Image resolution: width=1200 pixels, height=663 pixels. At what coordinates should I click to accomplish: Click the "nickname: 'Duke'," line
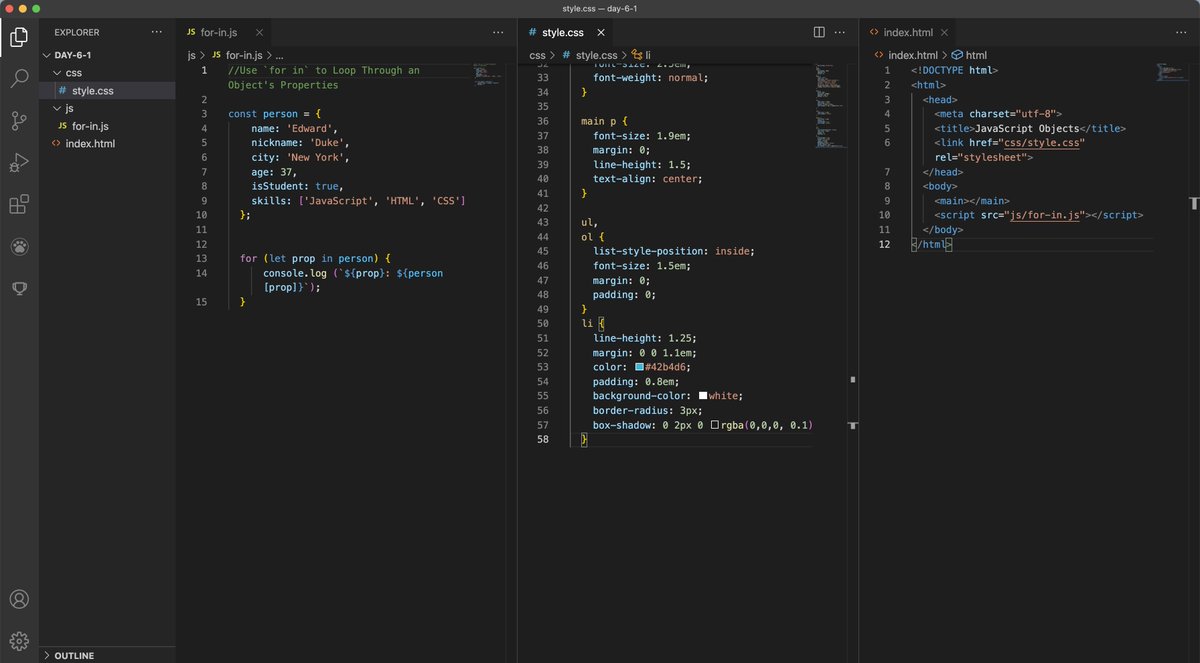click(x=298, y=143)
